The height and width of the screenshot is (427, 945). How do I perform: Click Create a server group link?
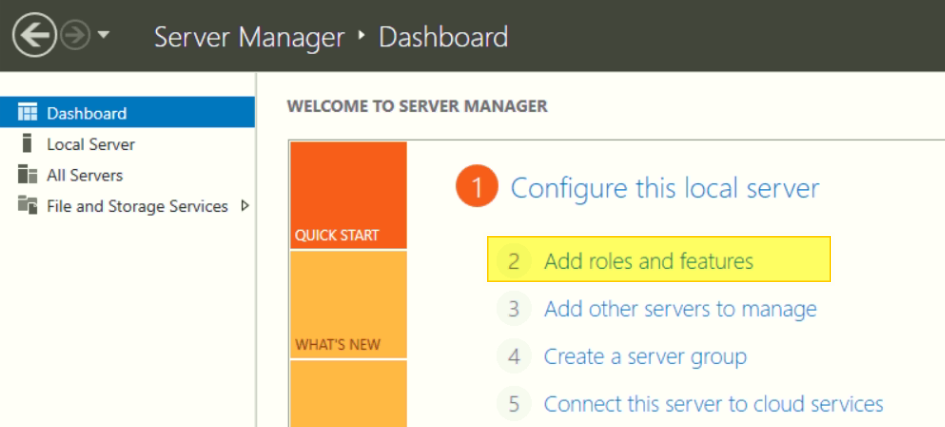645,356
